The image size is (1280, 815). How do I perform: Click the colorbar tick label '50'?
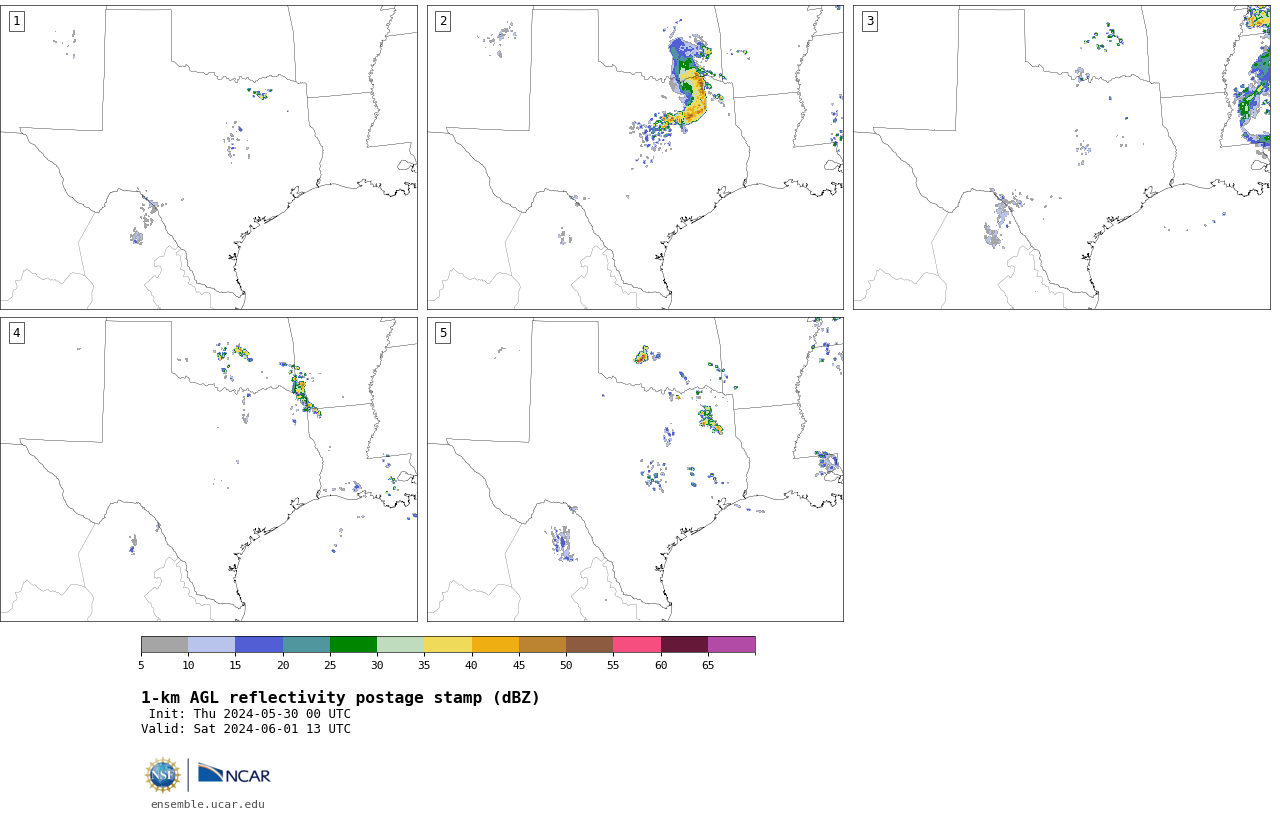coord(566,665)
